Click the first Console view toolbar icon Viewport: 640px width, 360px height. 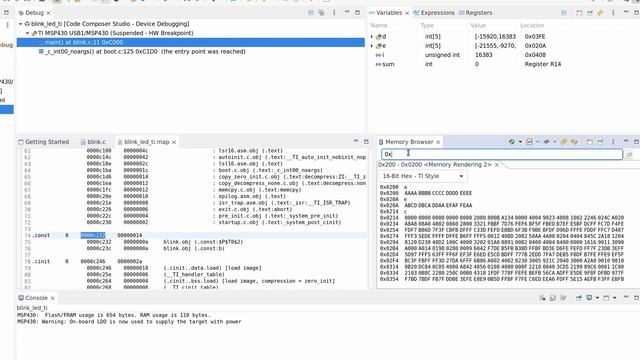[x=542, y=298]
